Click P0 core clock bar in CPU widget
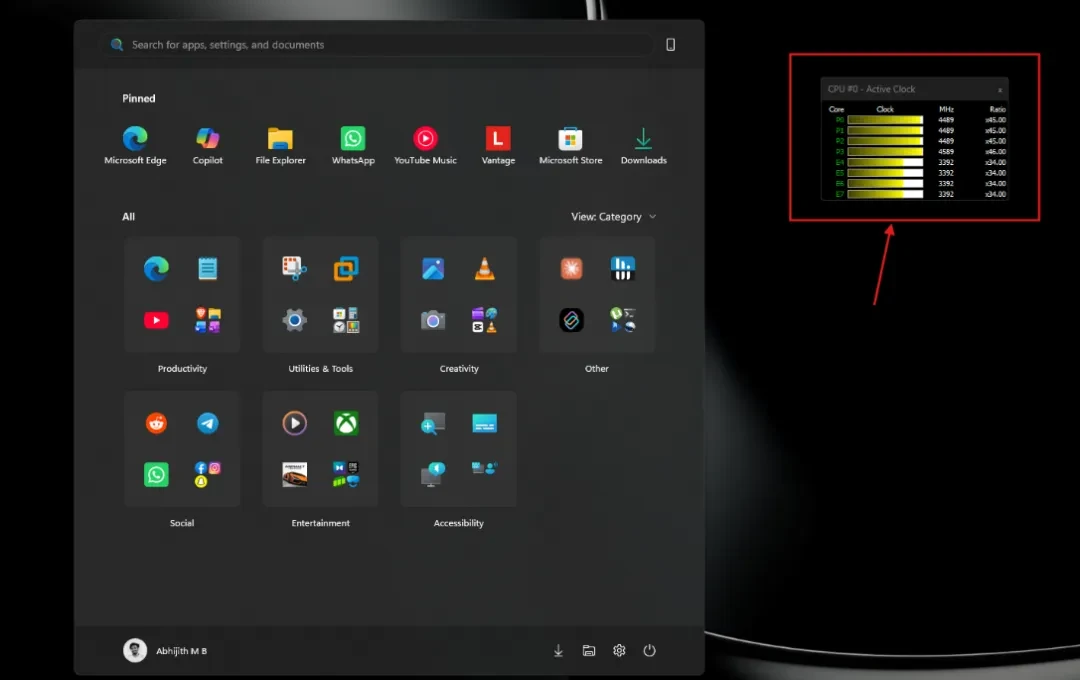 coord(885,120)
